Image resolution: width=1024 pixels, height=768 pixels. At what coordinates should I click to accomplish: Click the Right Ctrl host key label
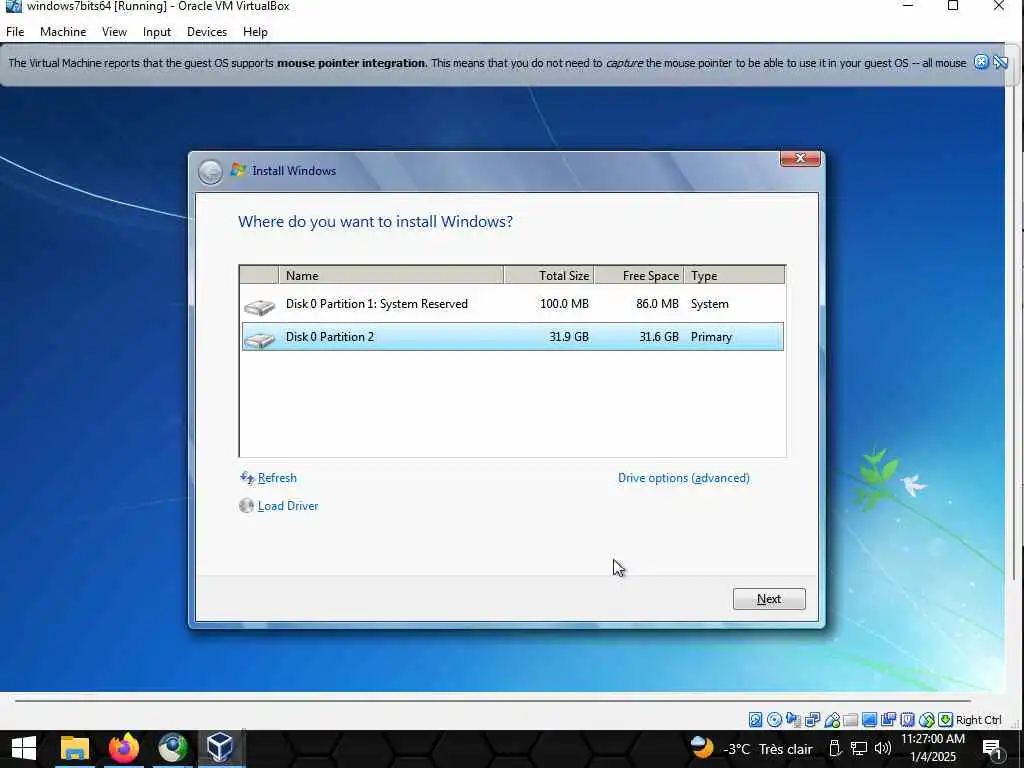(978, 720)
